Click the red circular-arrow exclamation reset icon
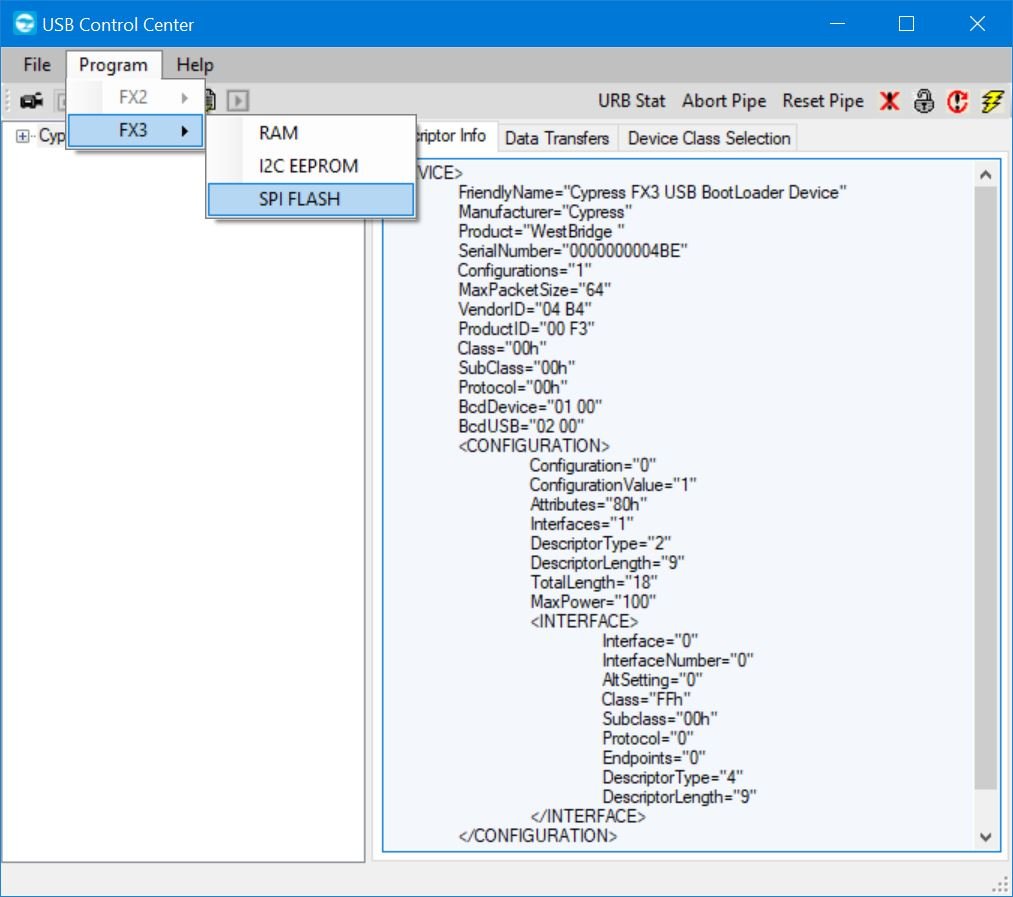The width and height of the screenshot is (1013, 897). 957,101
